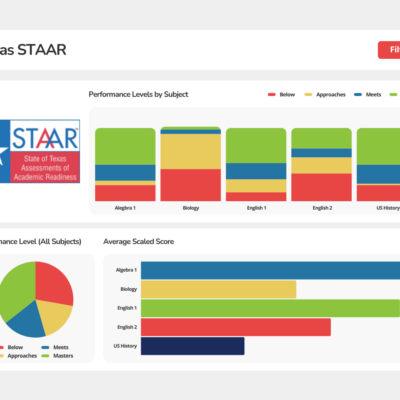Click the blue Meets pie slice
This screenshot has width=400, height=400.
click(27, 322)
